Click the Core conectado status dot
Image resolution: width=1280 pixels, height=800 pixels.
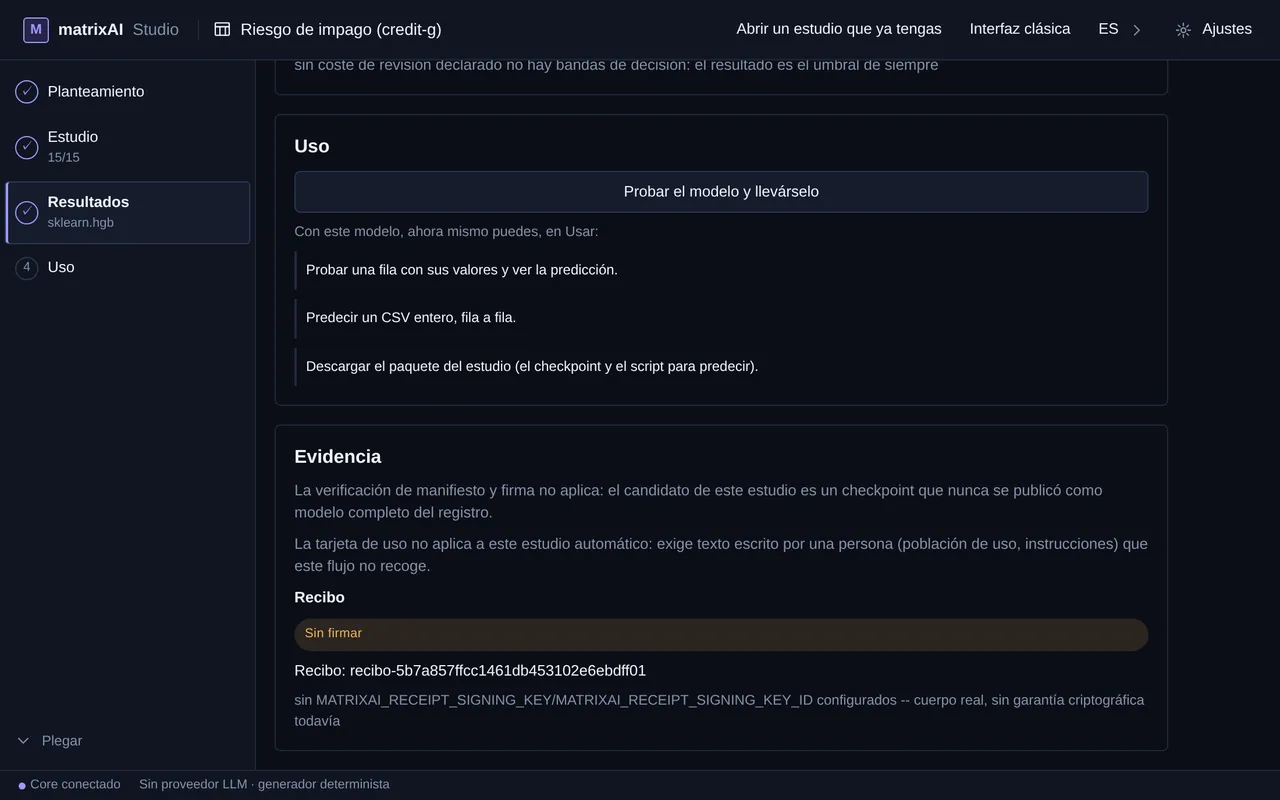tap(22, 786)
